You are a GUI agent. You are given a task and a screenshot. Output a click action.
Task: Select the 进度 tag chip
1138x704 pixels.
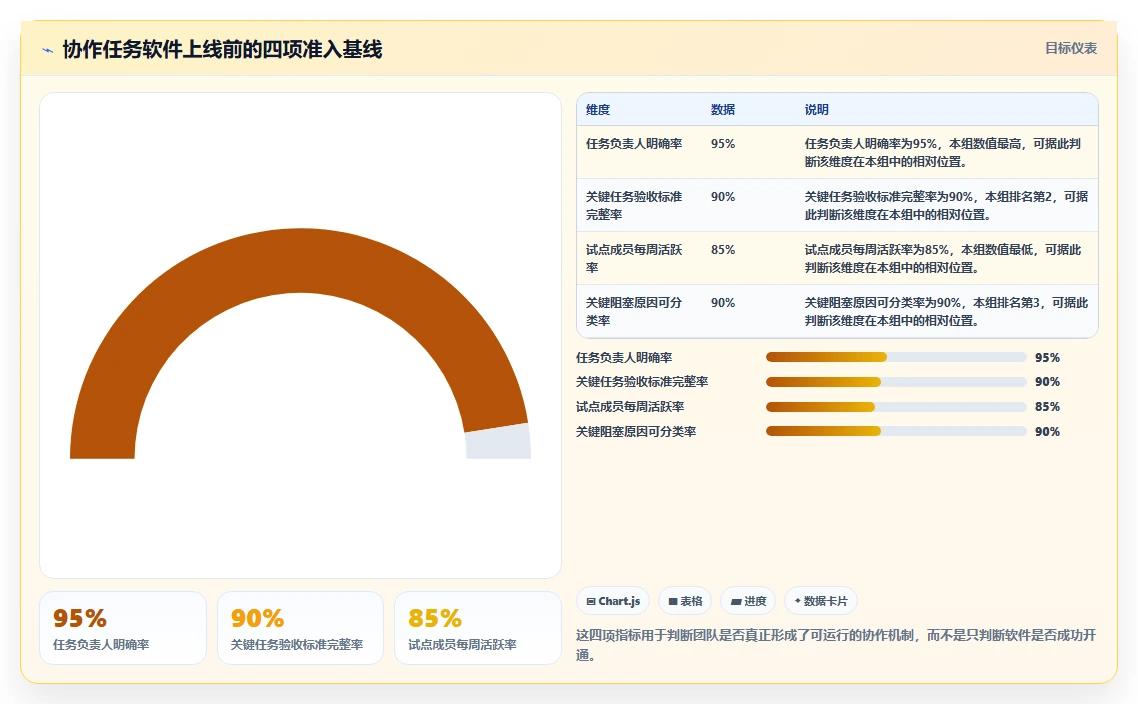click(748, 601)
